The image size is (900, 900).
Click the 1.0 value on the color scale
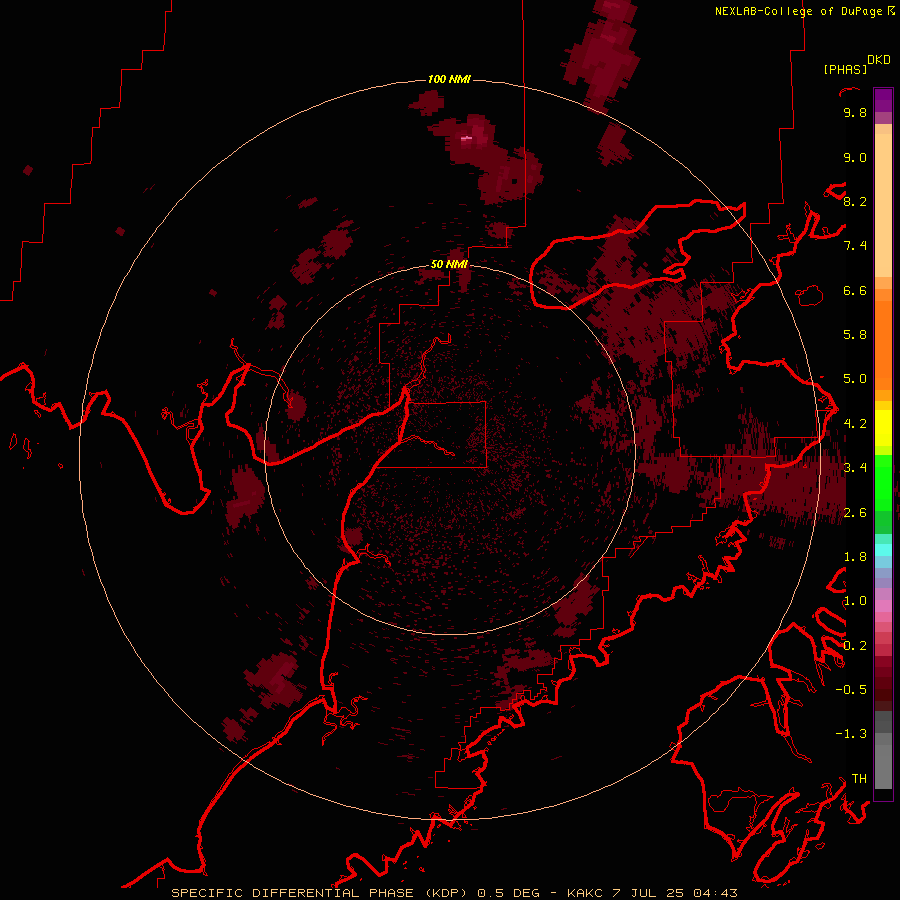click(x=855, y=601)
